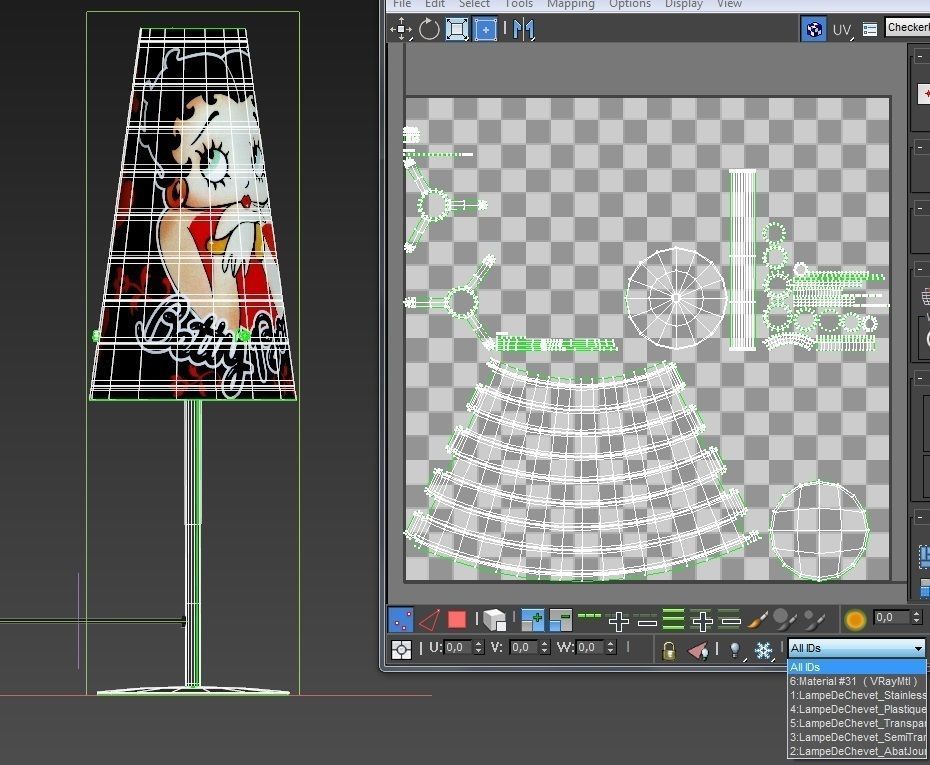Click the Loop selection icon

coord(590,617)
